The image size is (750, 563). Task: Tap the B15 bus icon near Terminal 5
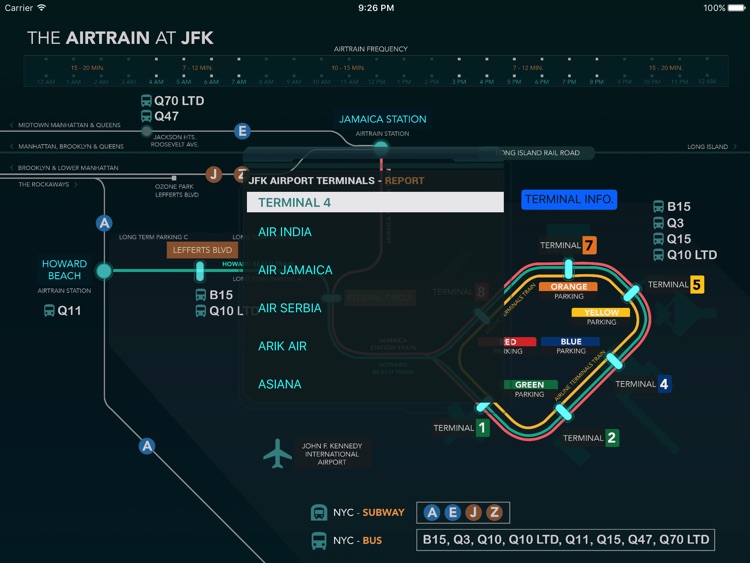click(x=659, y=207)
